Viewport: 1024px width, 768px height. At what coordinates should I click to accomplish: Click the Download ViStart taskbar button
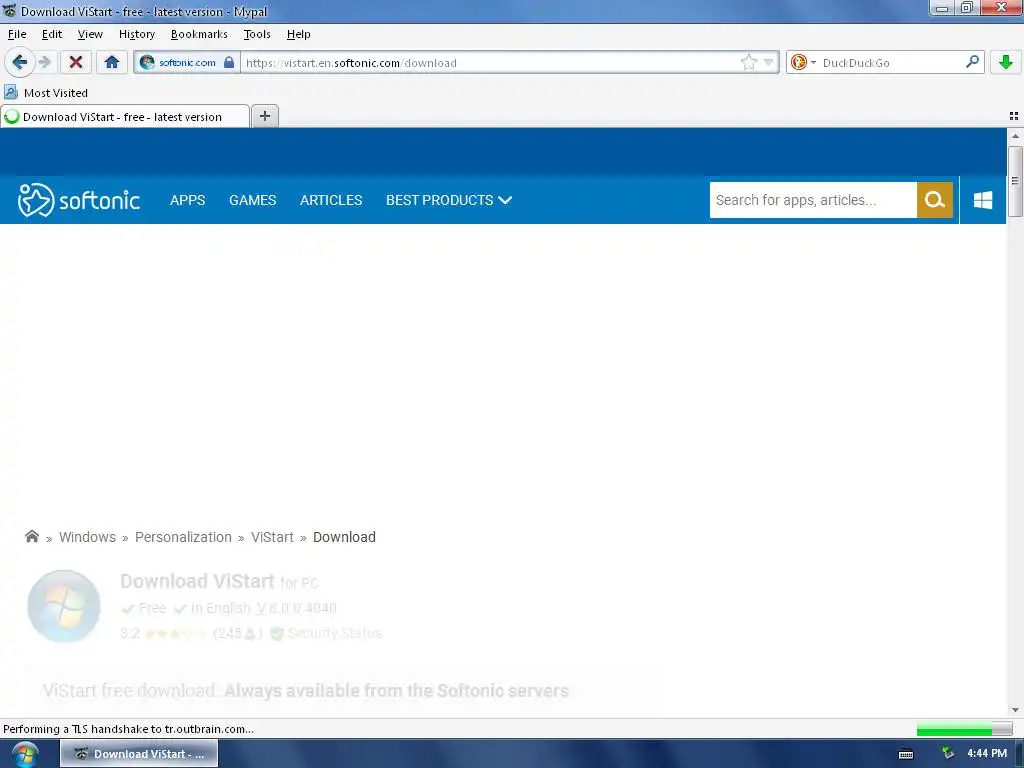[139, 754]
